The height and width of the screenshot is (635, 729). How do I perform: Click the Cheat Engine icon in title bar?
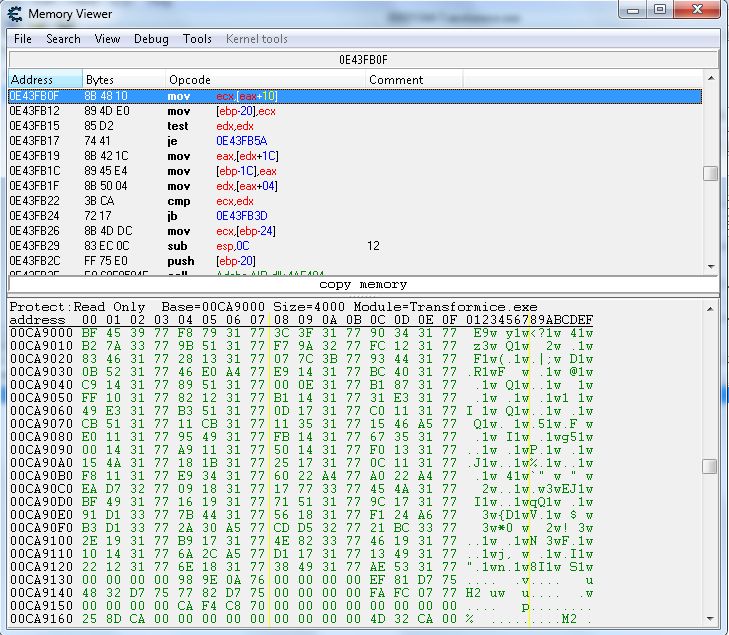tap(15, 13)
